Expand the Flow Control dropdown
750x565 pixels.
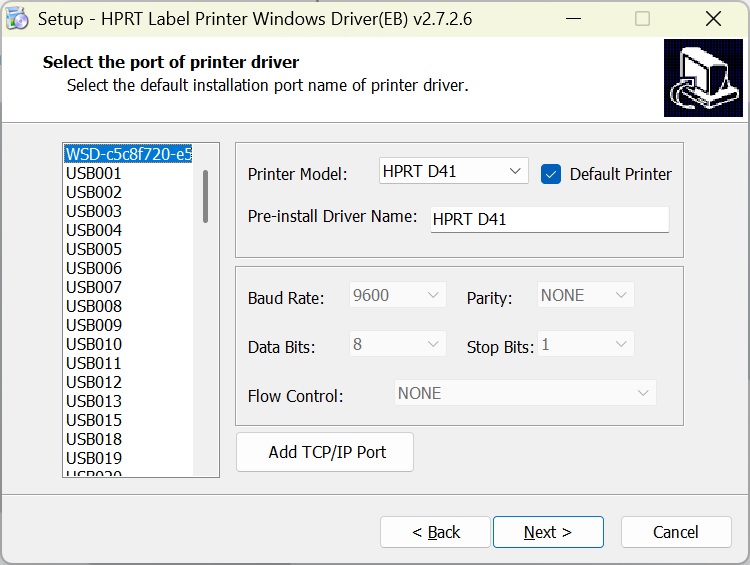525,394
